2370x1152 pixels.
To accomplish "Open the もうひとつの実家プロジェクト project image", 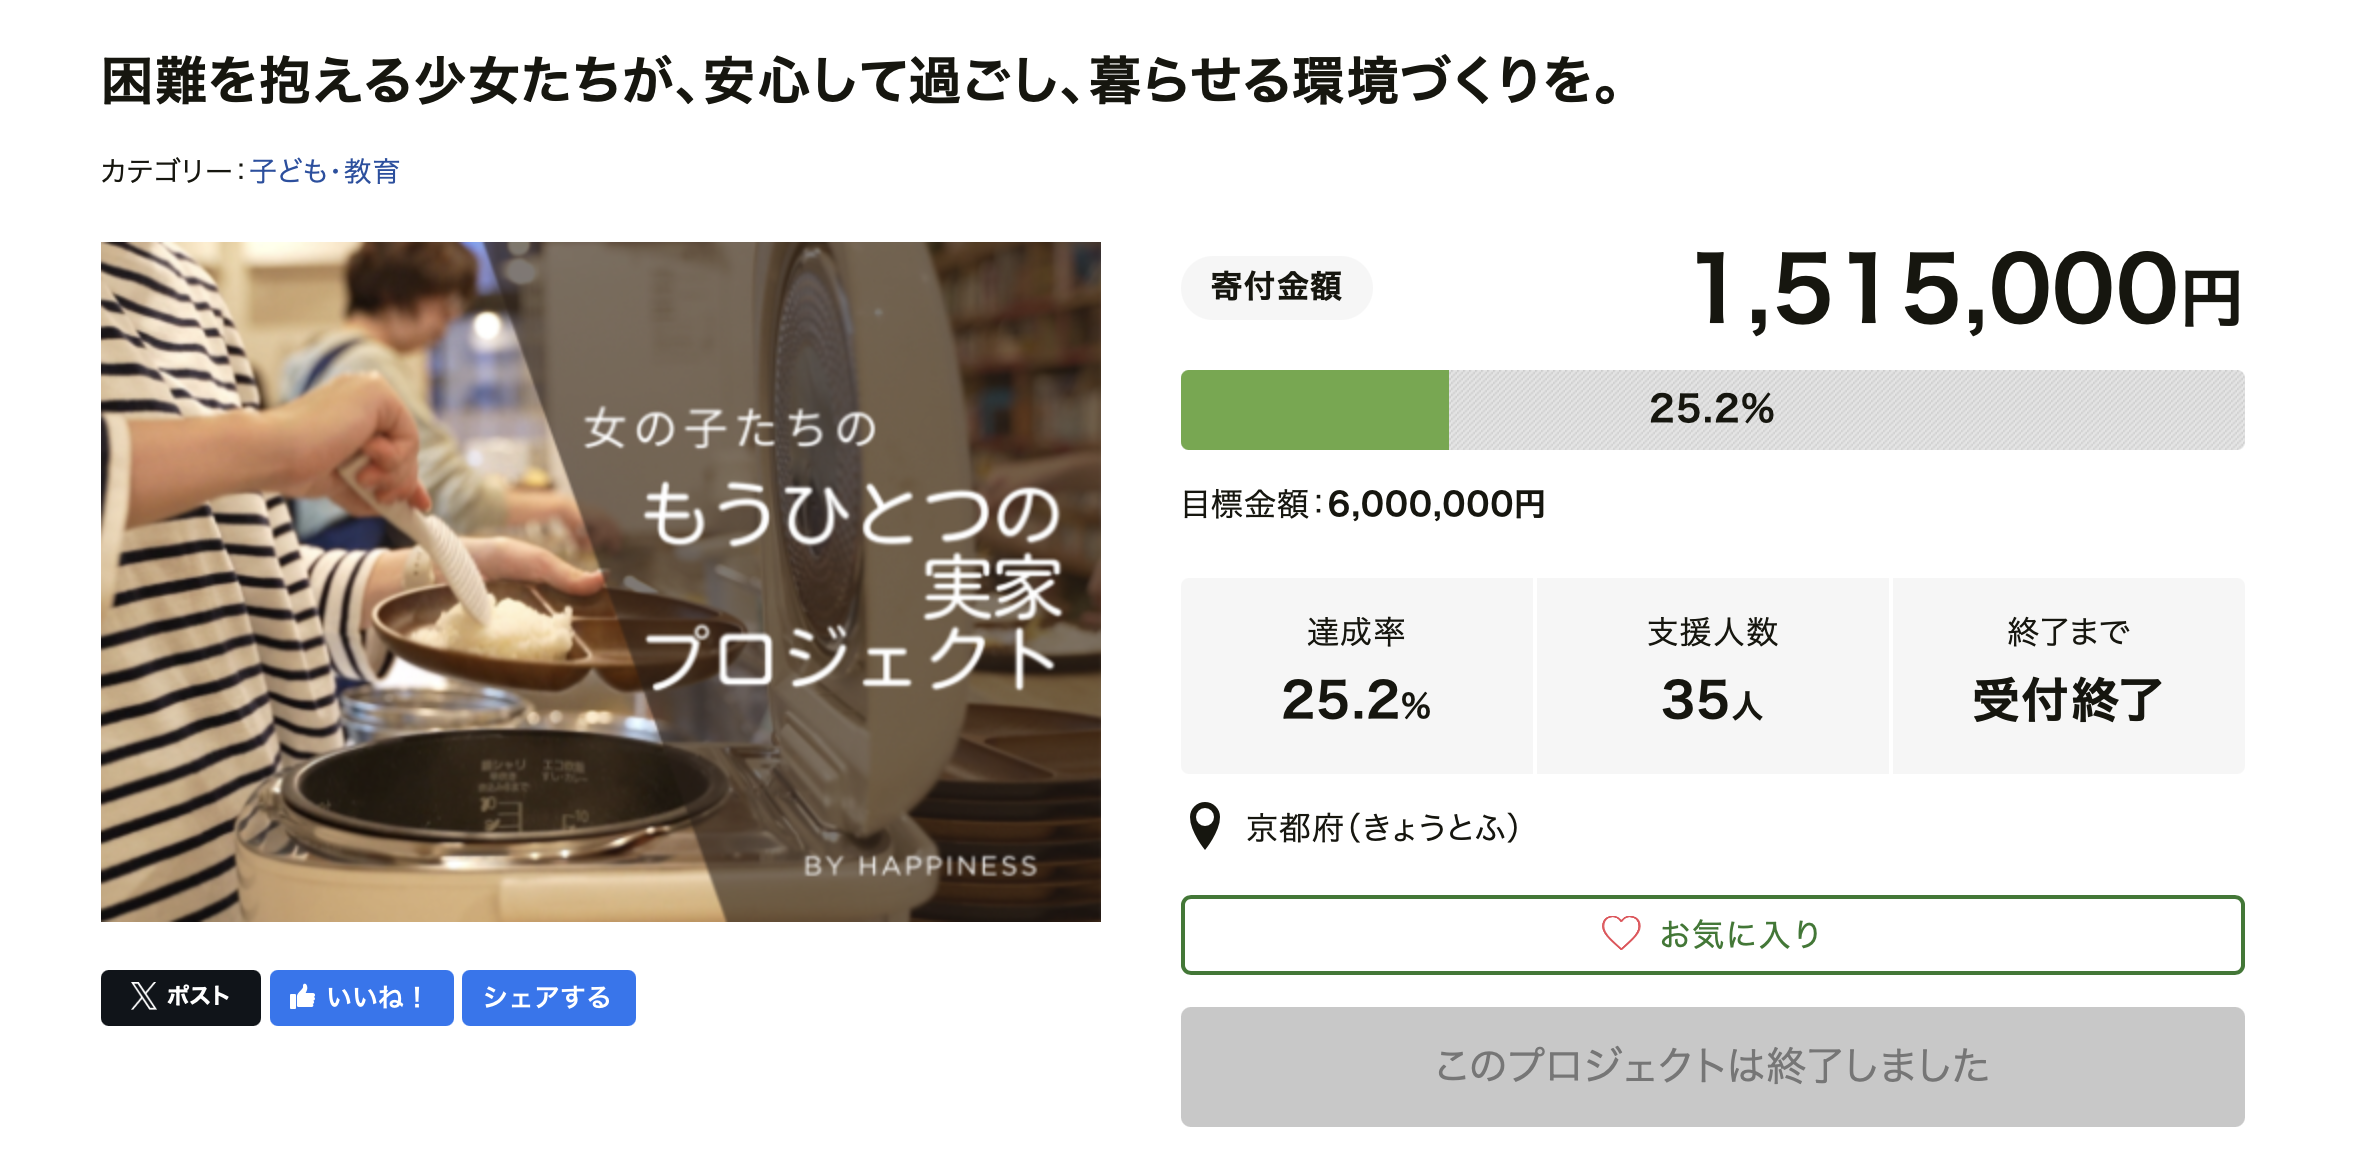I will click(600, 581).
